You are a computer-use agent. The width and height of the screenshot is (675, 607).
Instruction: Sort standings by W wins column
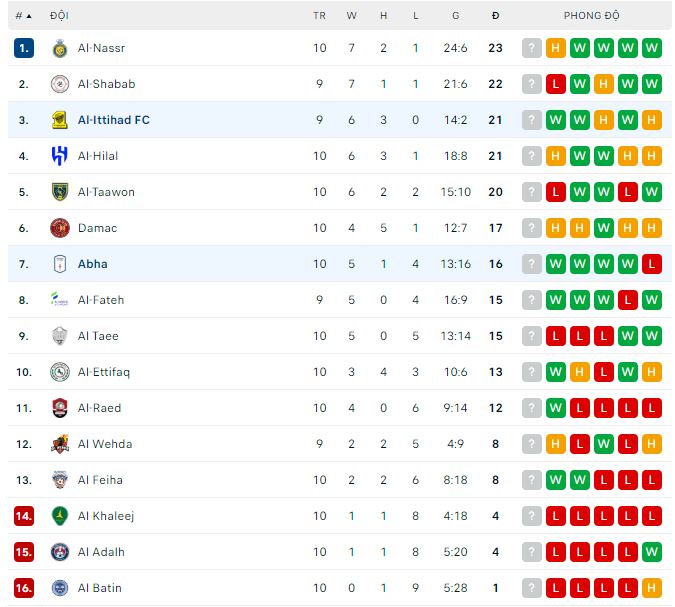351,16
